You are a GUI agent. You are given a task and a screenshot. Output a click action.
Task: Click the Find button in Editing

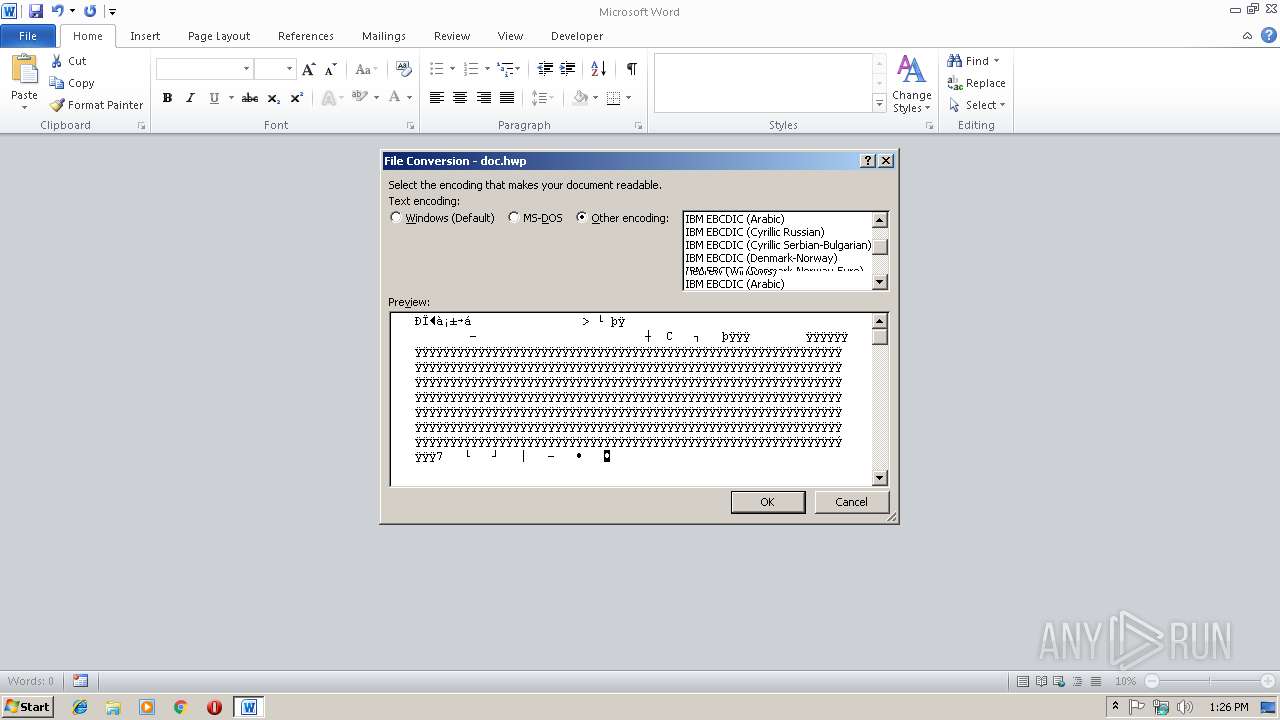coord(974,61)
